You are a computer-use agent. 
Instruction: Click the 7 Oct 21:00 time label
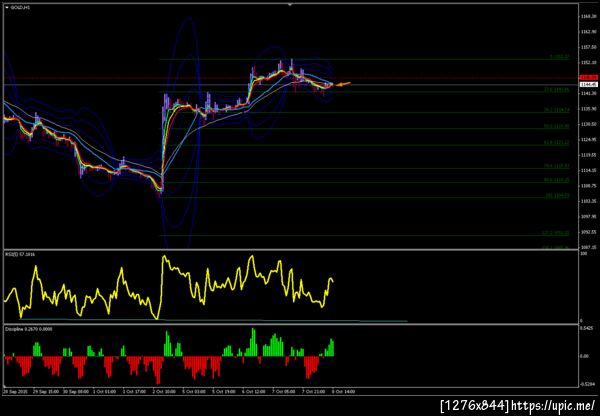tap(314, 392)
